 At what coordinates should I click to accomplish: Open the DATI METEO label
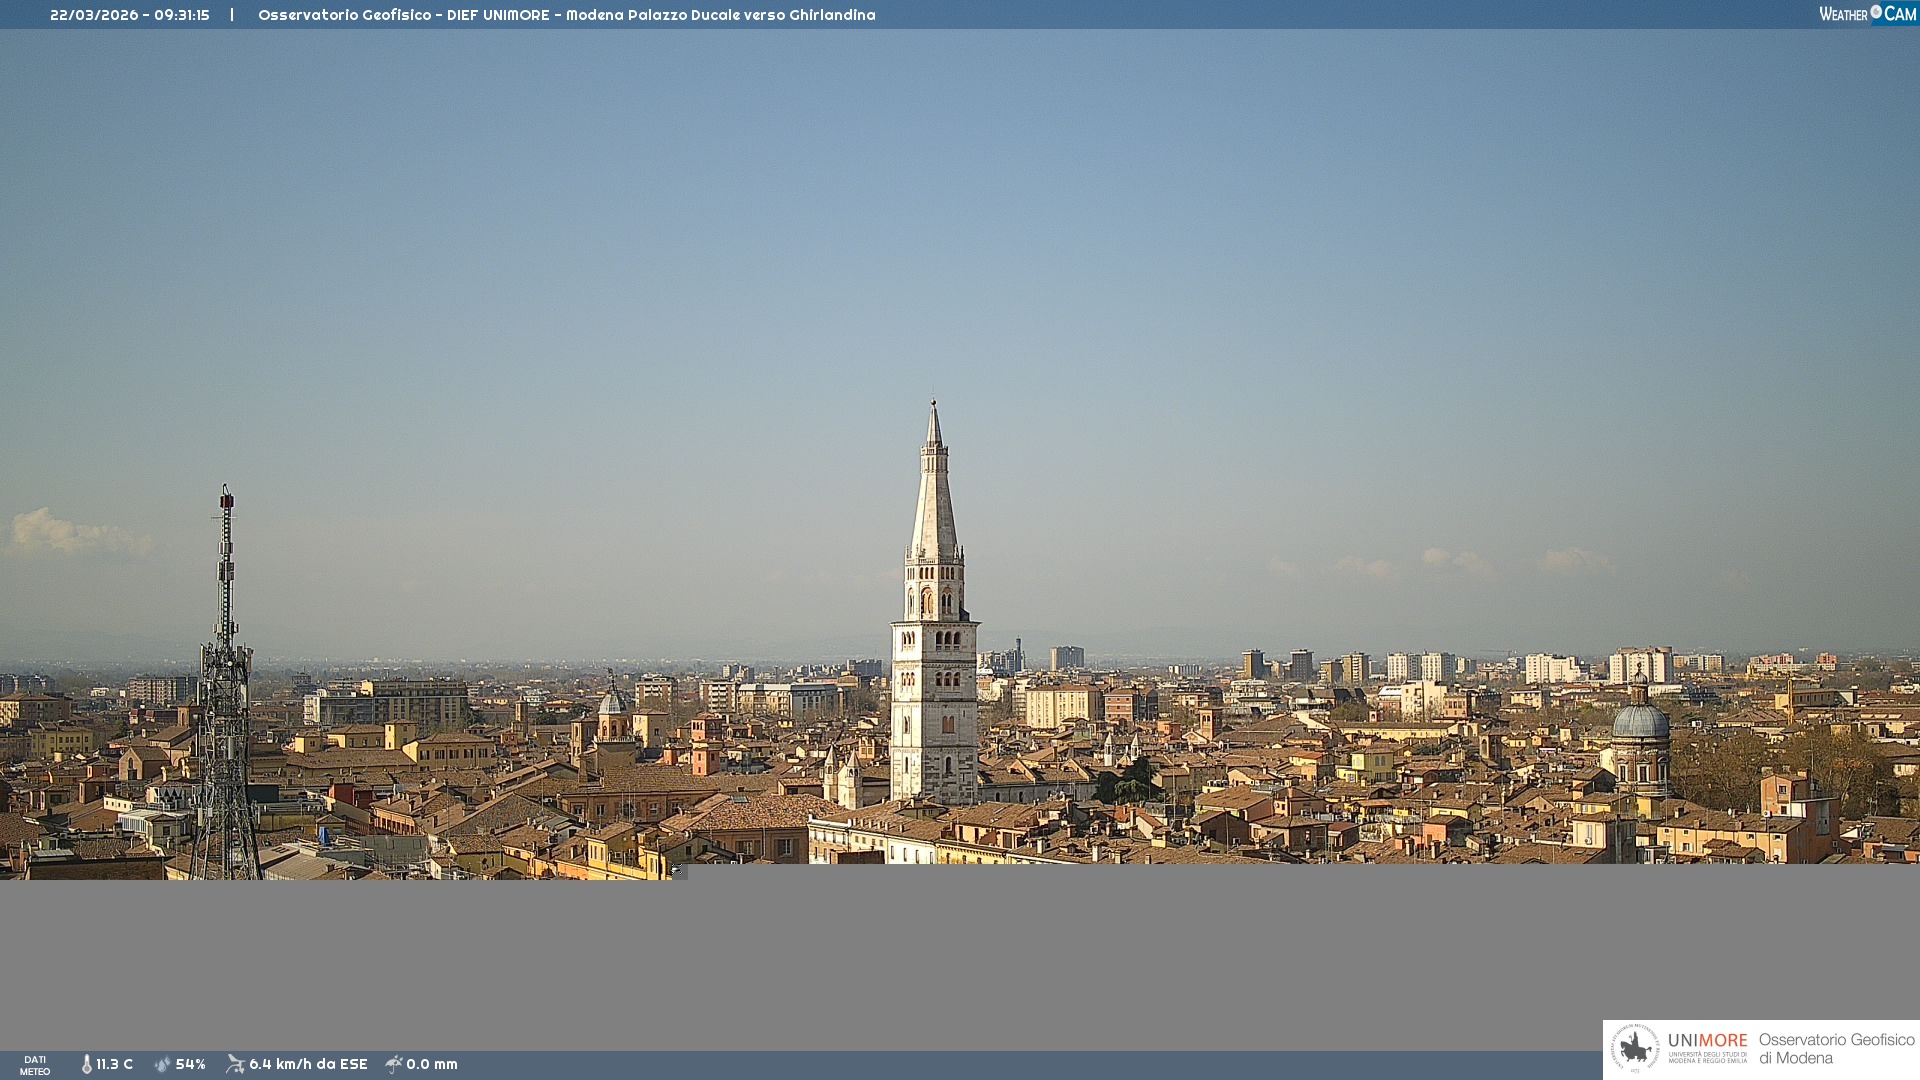pos(35,1065)
